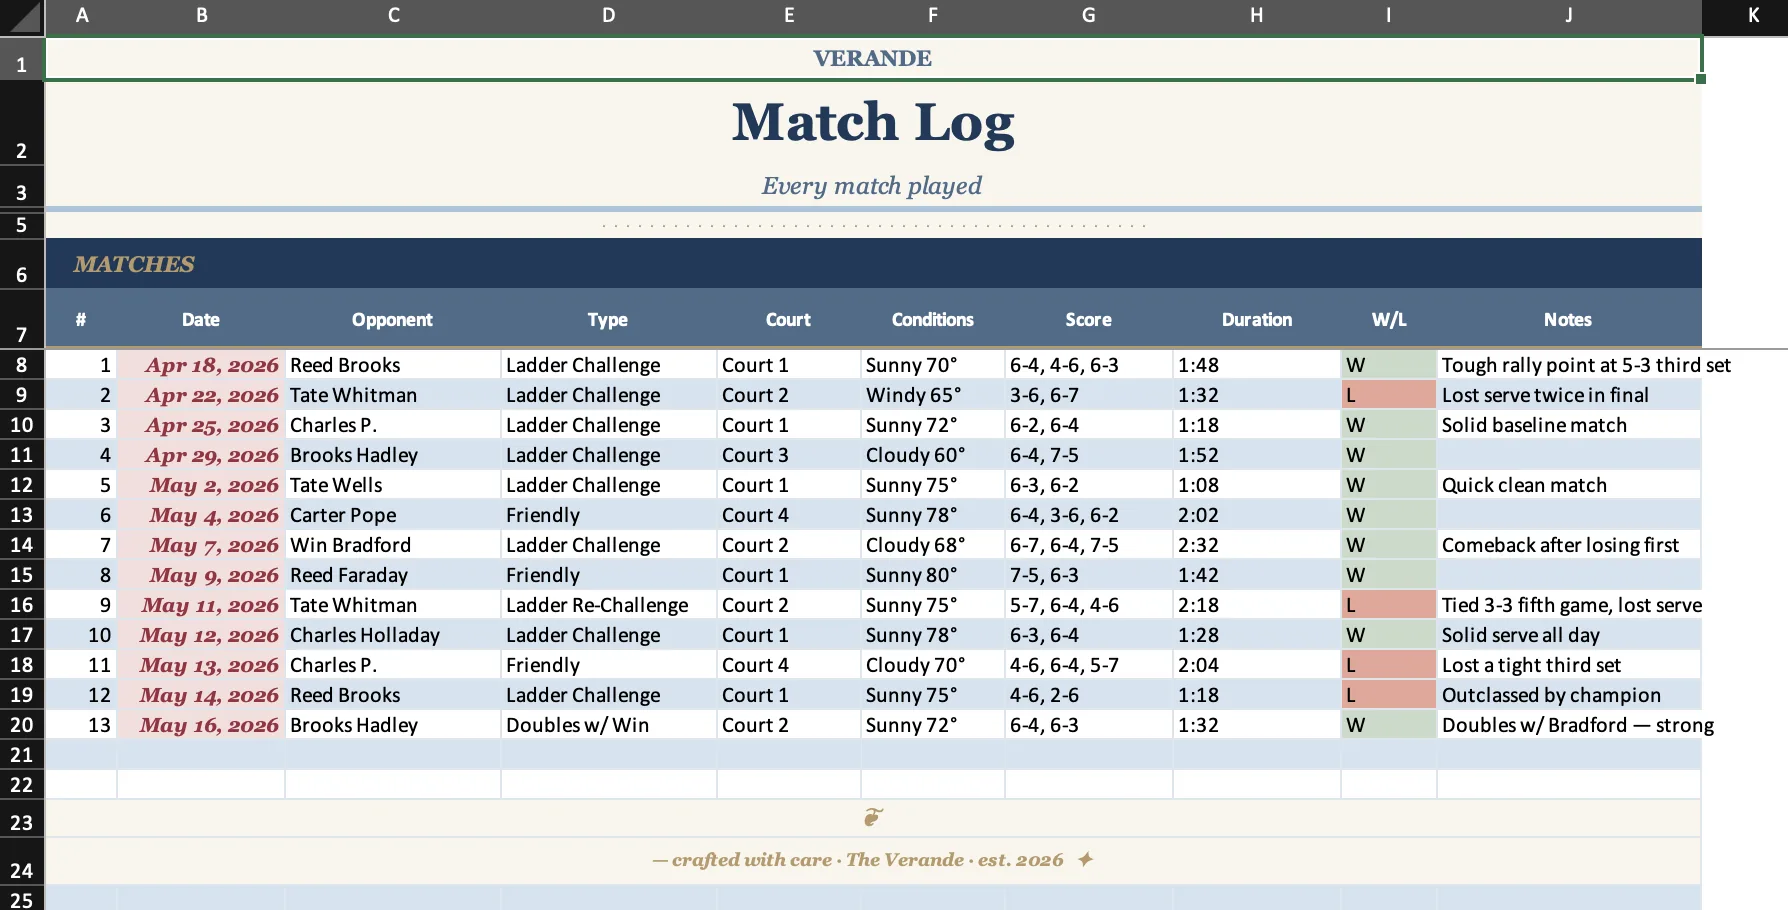Click the MATCHES section banner

873,264
